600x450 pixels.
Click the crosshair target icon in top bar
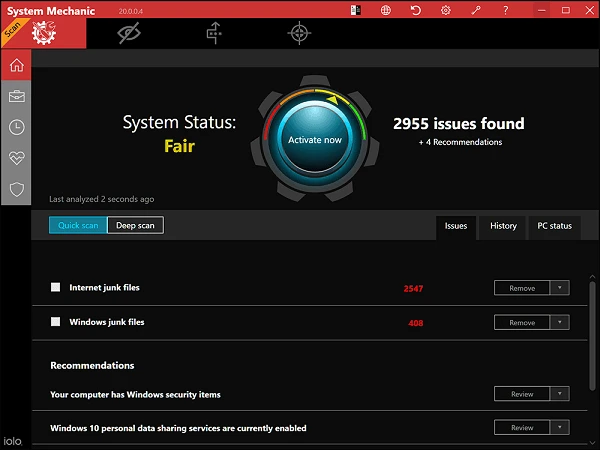click(298, 33)
